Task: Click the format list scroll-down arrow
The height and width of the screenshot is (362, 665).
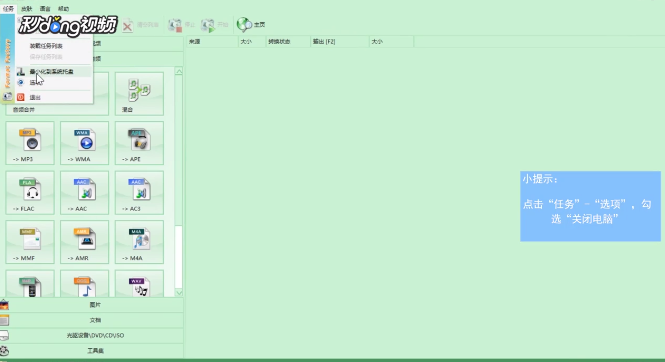Action: pyautogui.click(x=179, y=292)
